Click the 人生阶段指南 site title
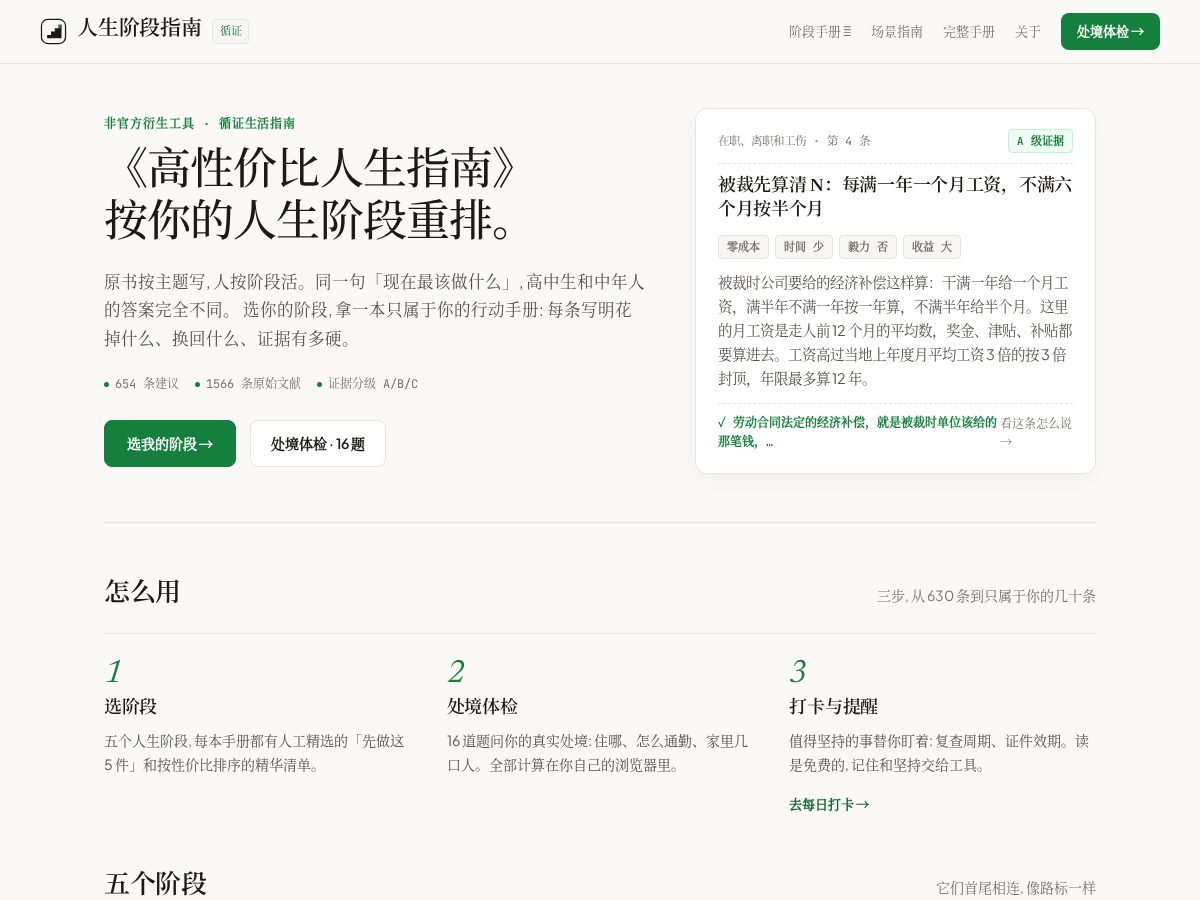The width and height of the screenshot is (1200, 900). (x=140, y=28)
